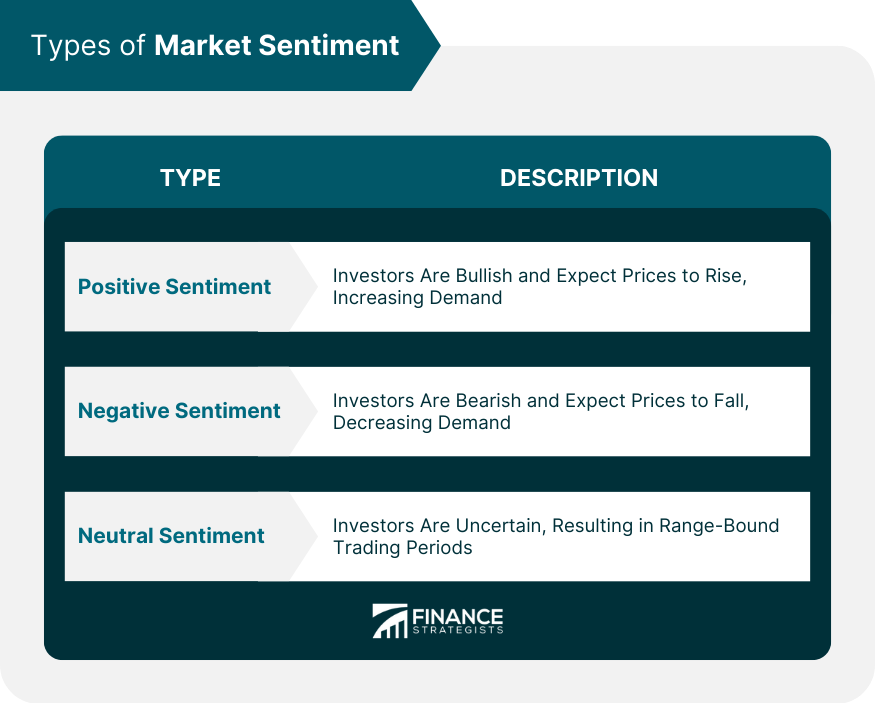Image resolution: width=875 pixels, height=703 pixels.
Task: Select the Neutral Sentiment label
Action: coord(171,536)
